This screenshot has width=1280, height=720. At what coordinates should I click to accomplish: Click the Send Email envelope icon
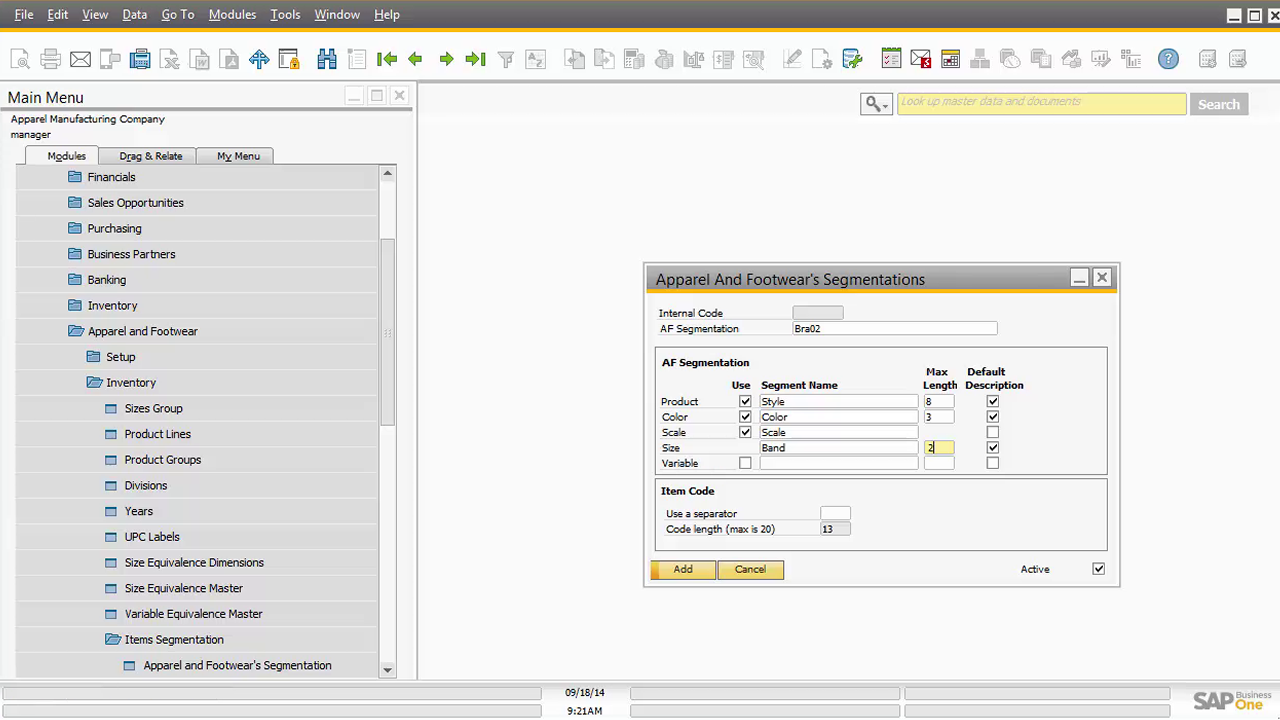[x=80, y=60]
